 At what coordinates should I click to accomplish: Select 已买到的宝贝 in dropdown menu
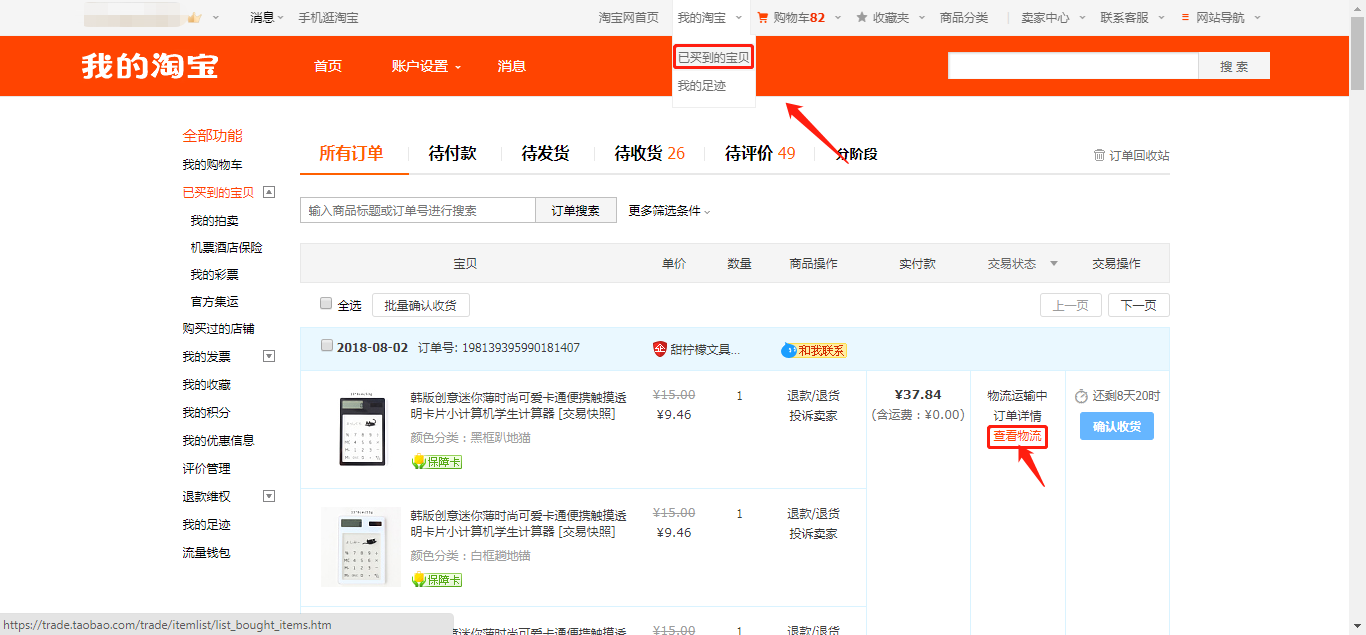click(713, 58)
